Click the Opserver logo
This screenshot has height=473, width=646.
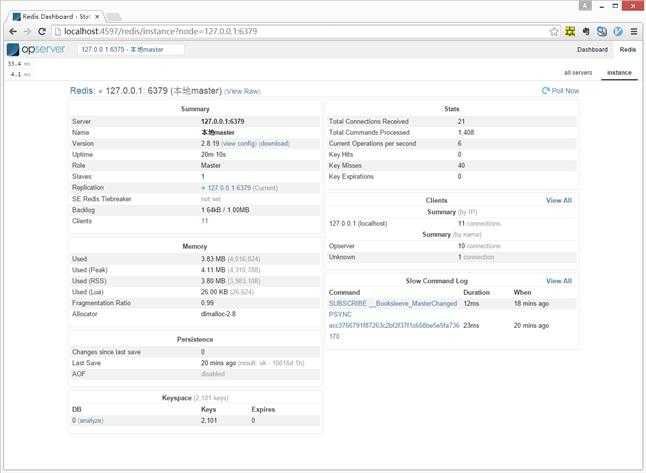(x=36, y=49)
